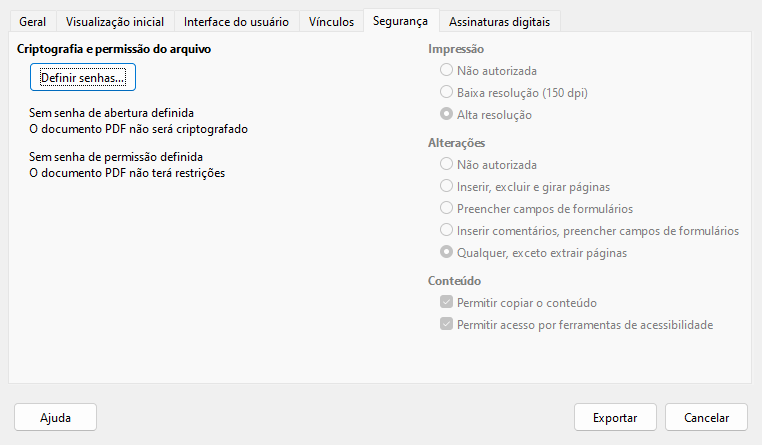
Task: Click text O documento PDF não será criptografado
Action: (x=139, y=129)
